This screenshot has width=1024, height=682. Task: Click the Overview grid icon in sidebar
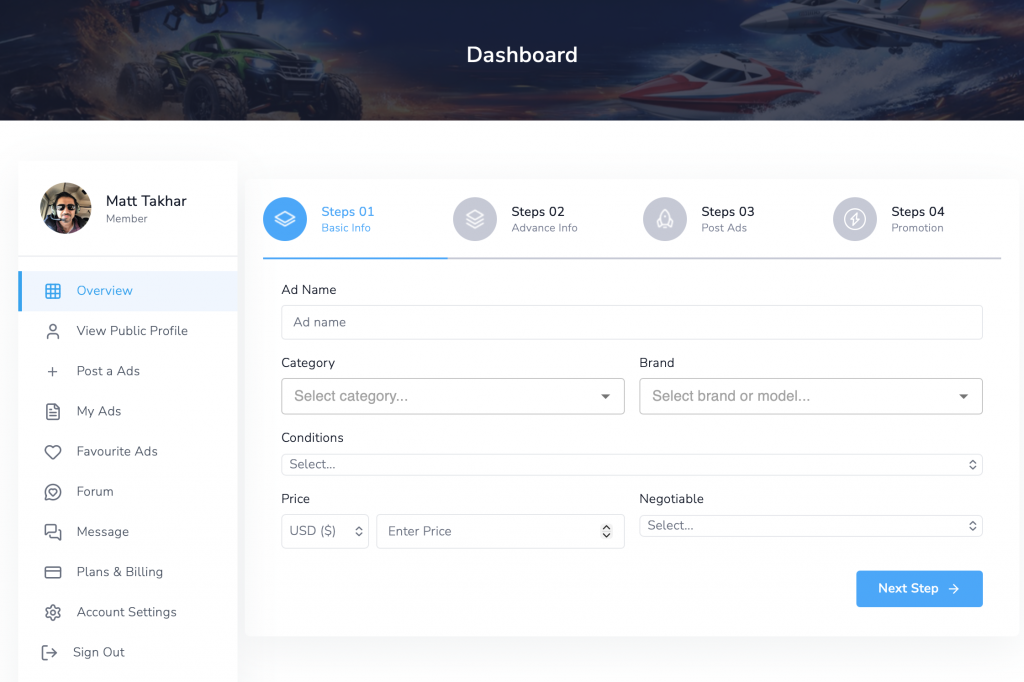[x=53, y=291]
